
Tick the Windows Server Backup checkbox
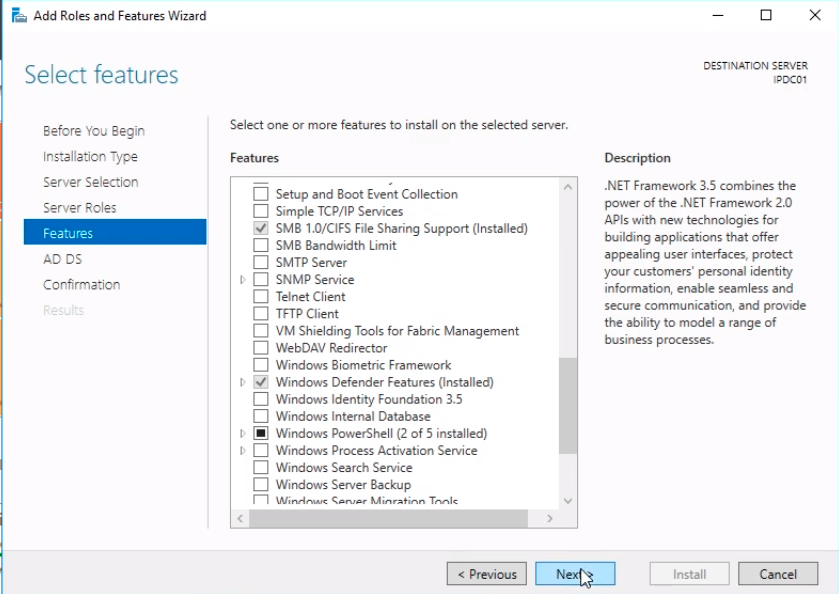point(261,485)
